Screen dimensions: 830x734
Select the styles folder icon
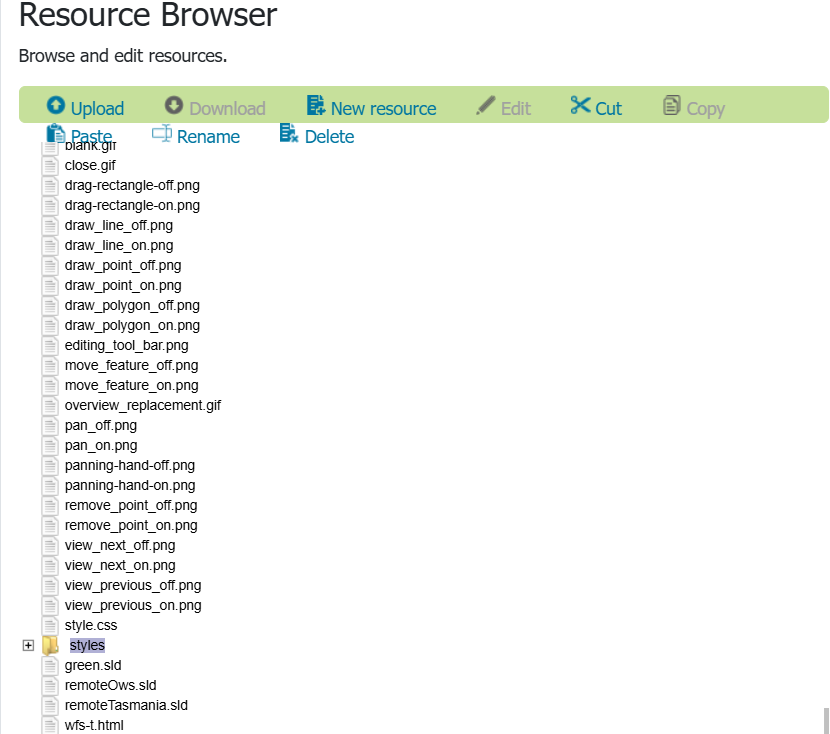click(51, 646)
